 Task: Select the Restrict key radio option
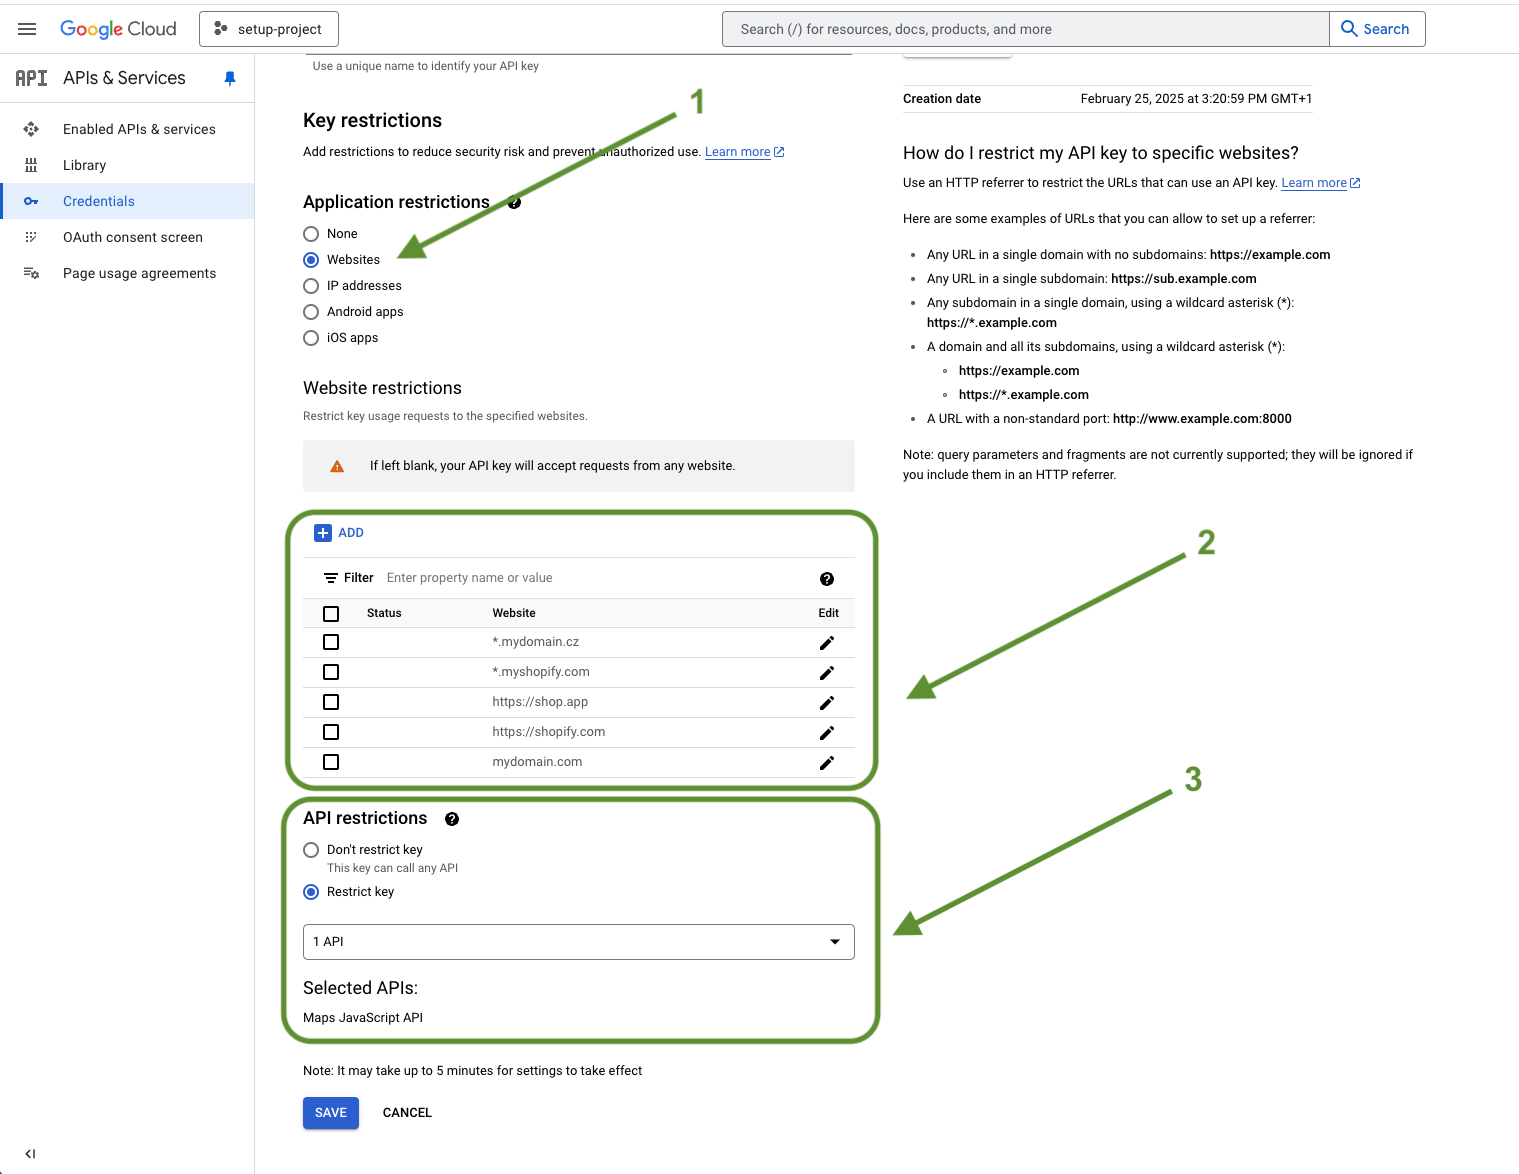(x=311, y=892)
